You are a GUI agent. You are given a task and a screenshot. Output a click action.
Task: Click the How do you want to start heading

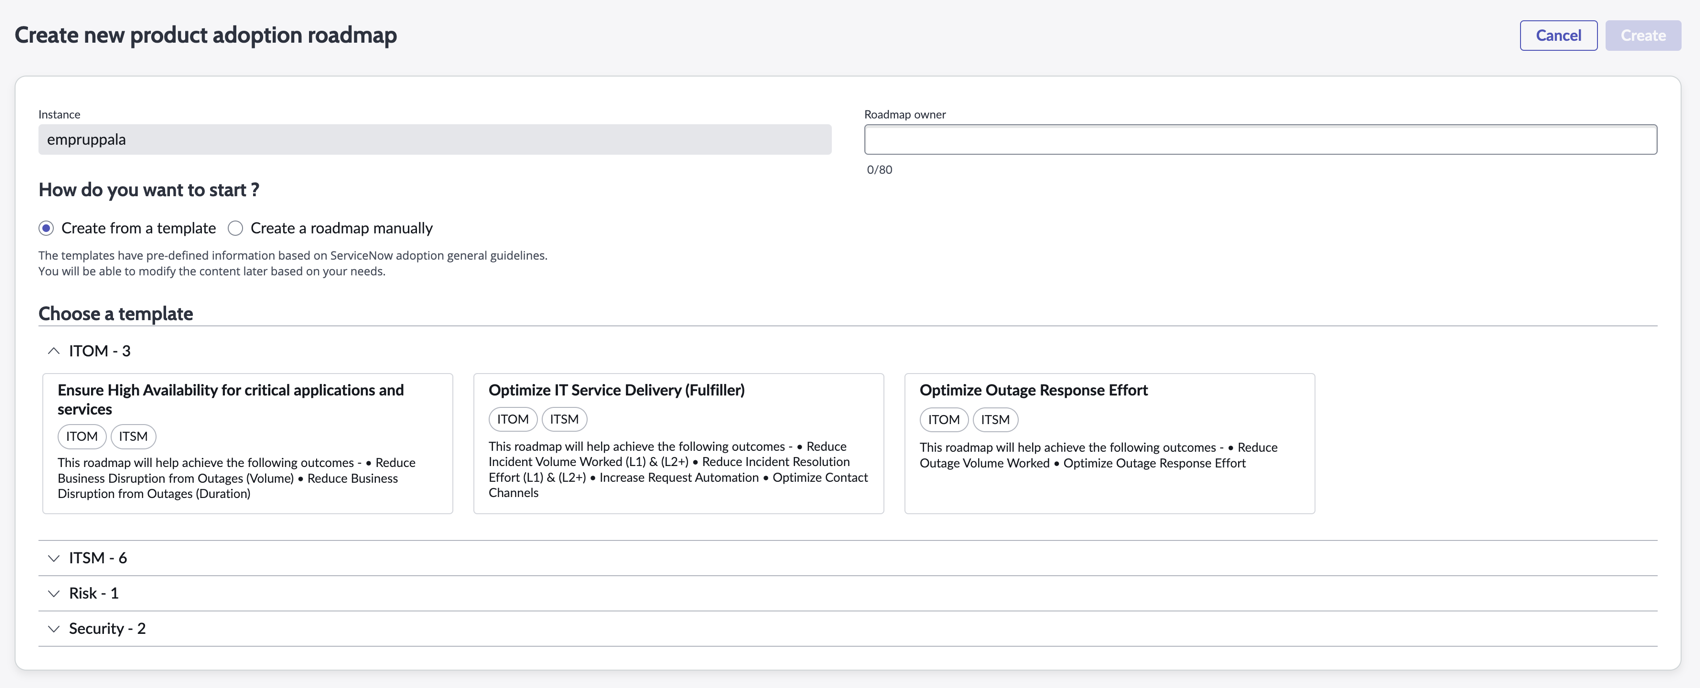coord(149,189)
